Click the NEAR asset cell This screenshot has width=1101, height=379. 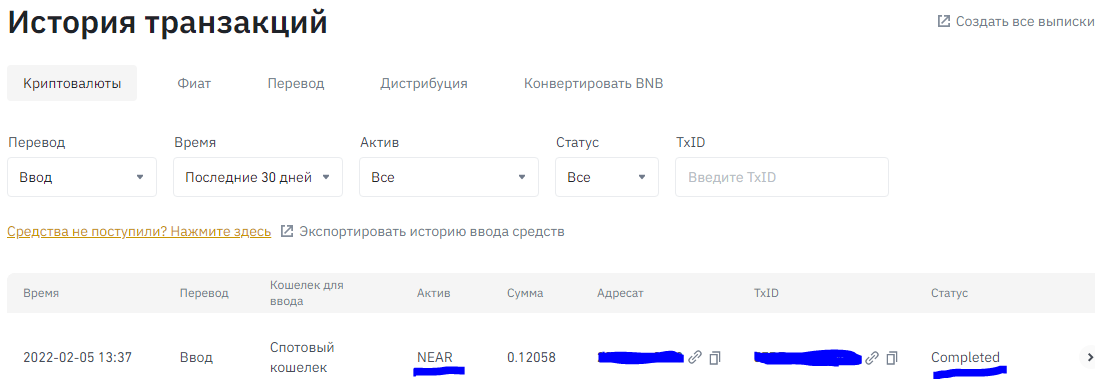coord(435,357)
